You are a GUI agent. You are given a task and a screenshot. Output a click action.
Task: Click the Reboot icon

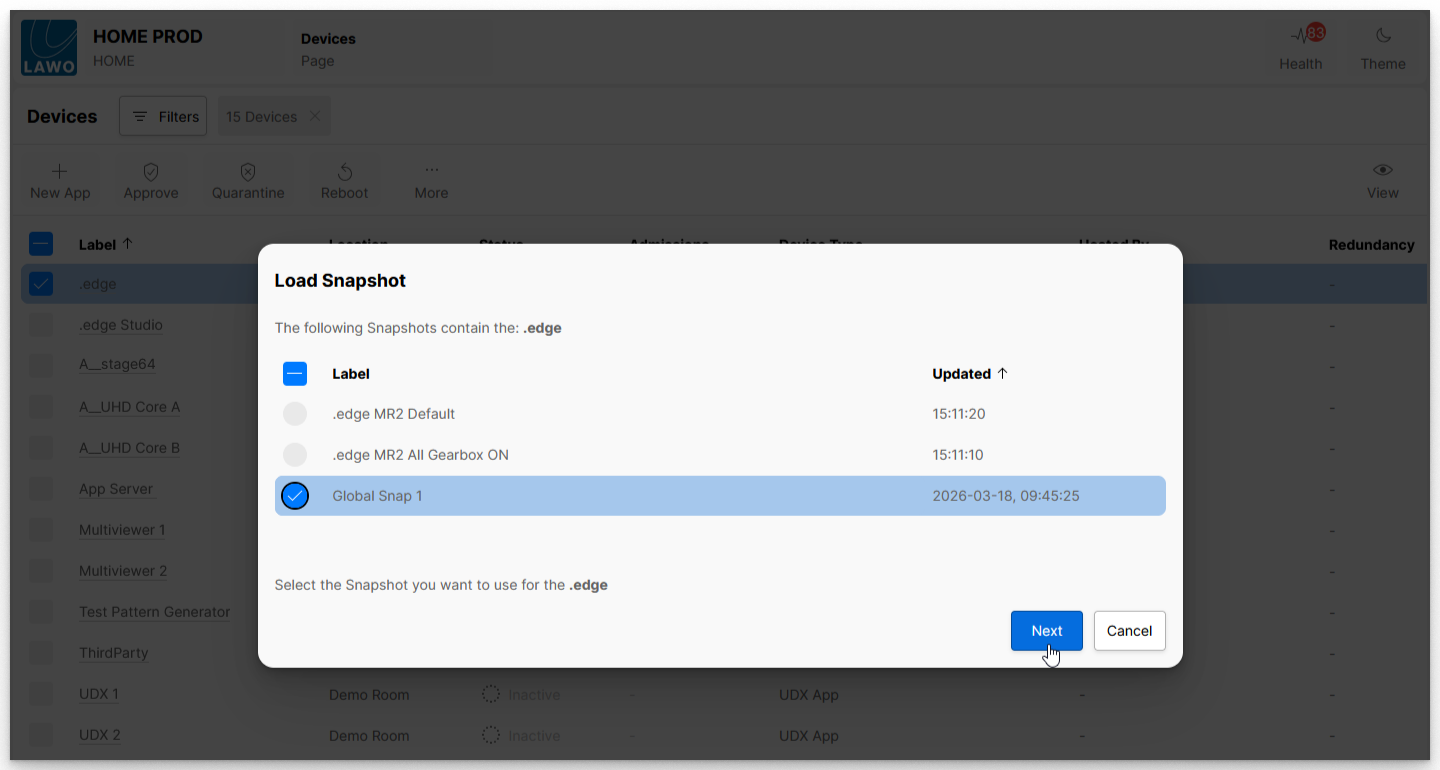coord(345,172)
